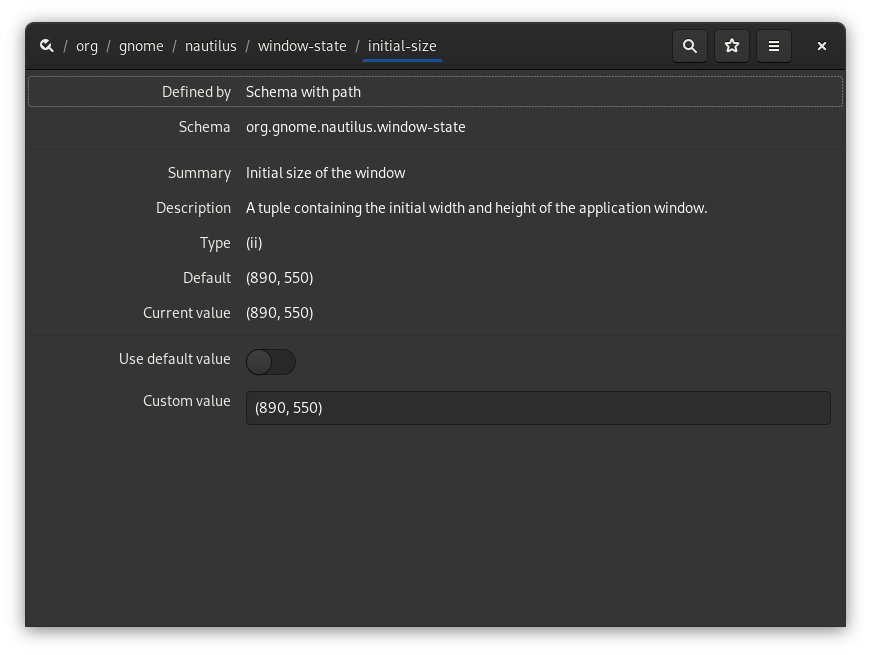Close the dconf Editor window
The image size is (871, 655).
pyautogui.click(x=821, y=46)
